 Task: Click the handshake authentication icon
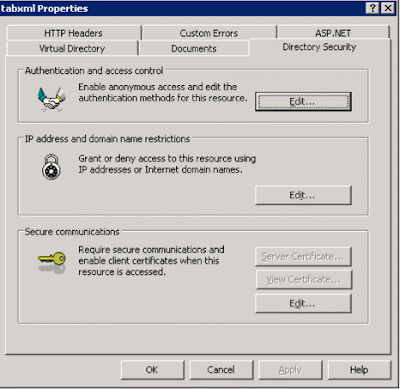click(x=51, y=99)
